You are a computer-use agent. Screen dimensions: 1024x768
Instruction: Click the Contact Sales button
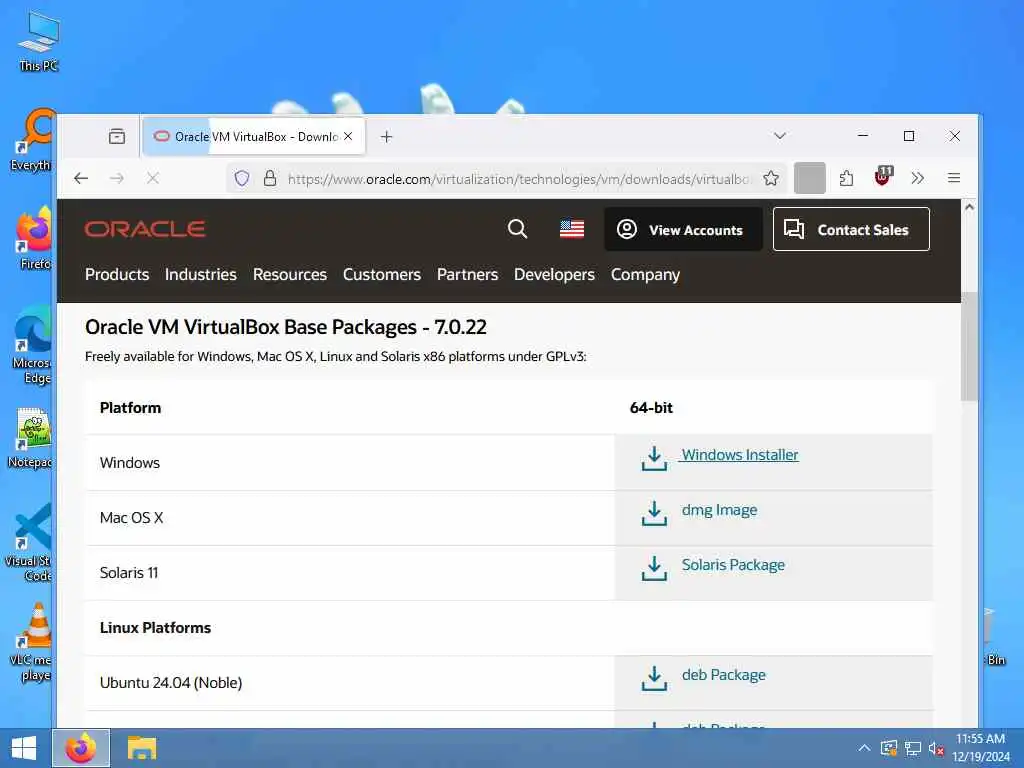pyautogui.click(x=851, y=229)
